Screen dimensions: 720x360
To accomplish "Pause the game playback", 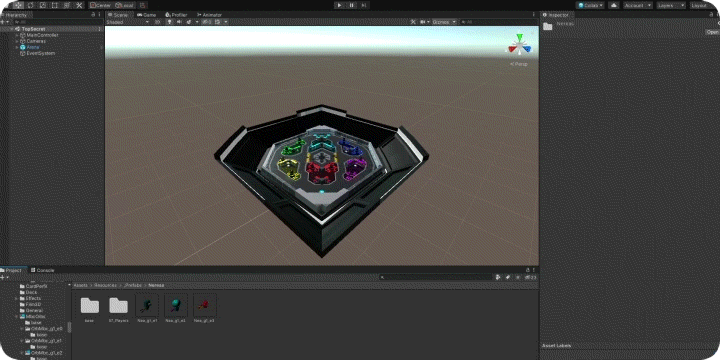I will click(352, 5).
